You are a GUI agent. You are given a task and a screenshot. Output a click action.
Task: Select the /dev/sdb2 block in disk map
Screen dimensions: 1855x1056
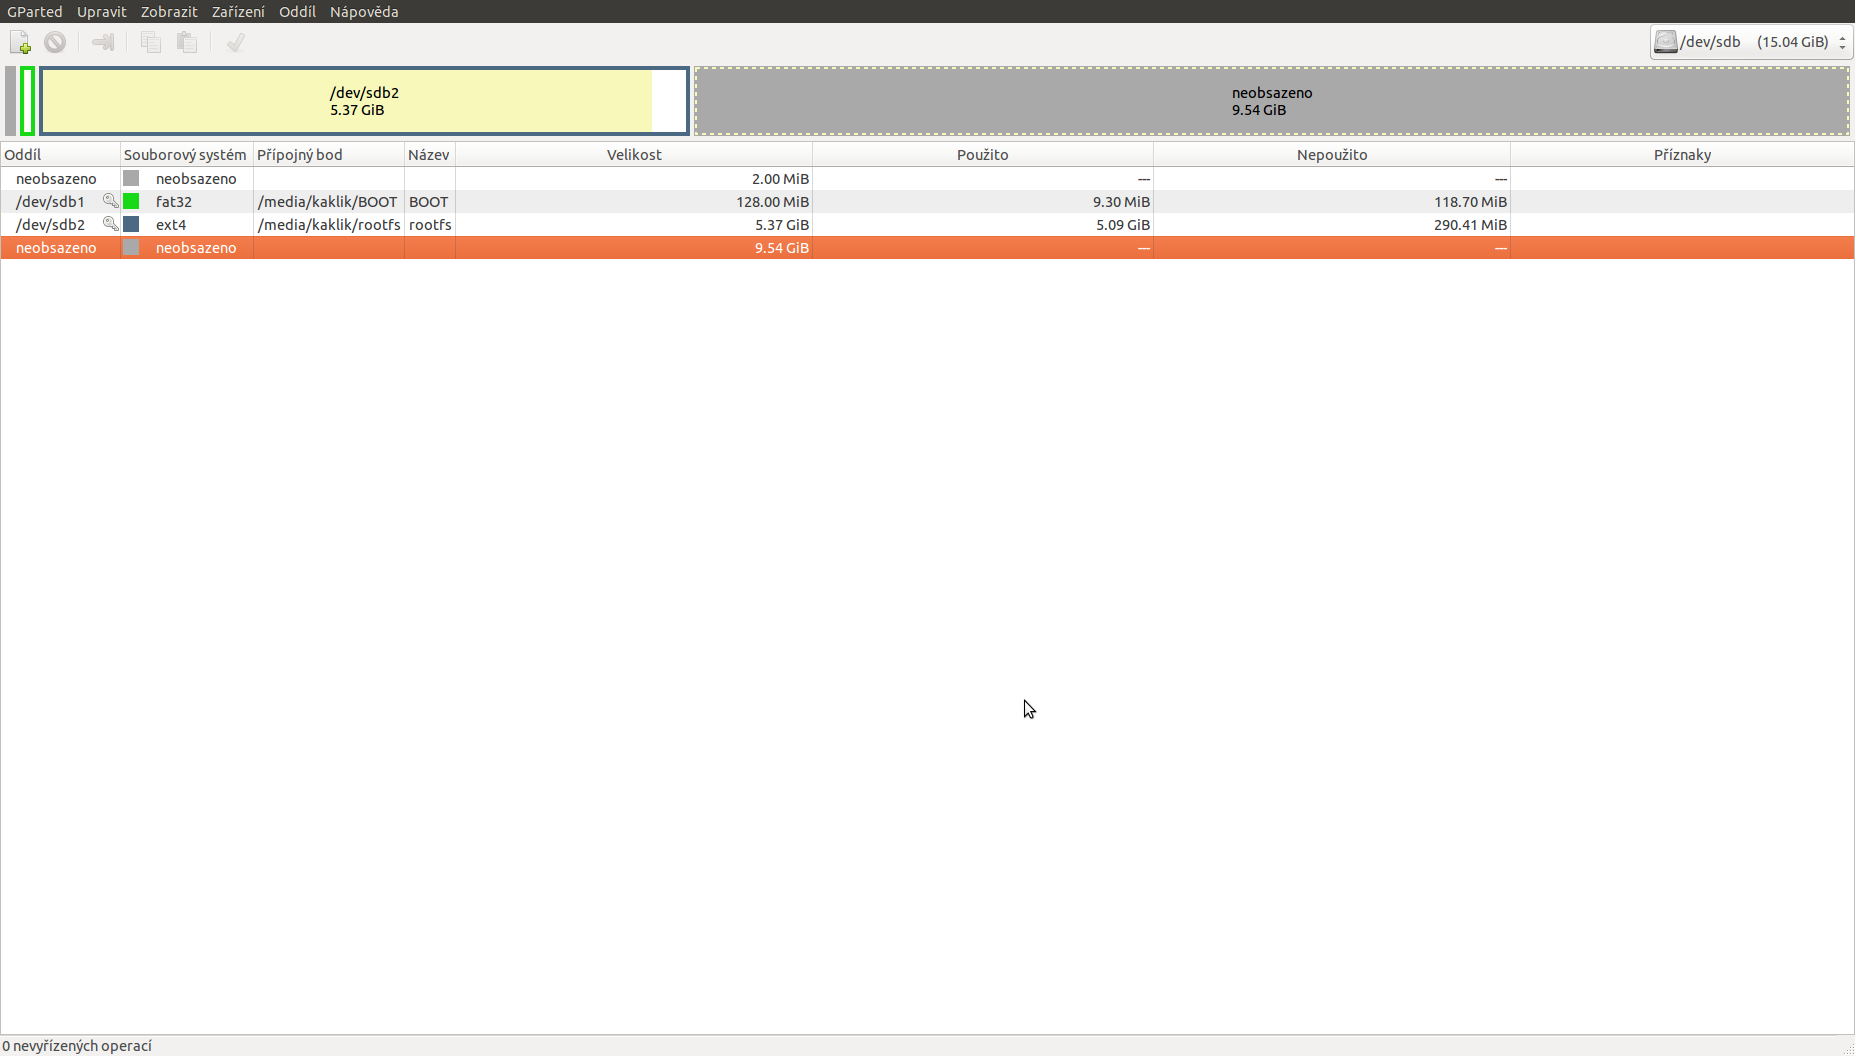point(364,101)
